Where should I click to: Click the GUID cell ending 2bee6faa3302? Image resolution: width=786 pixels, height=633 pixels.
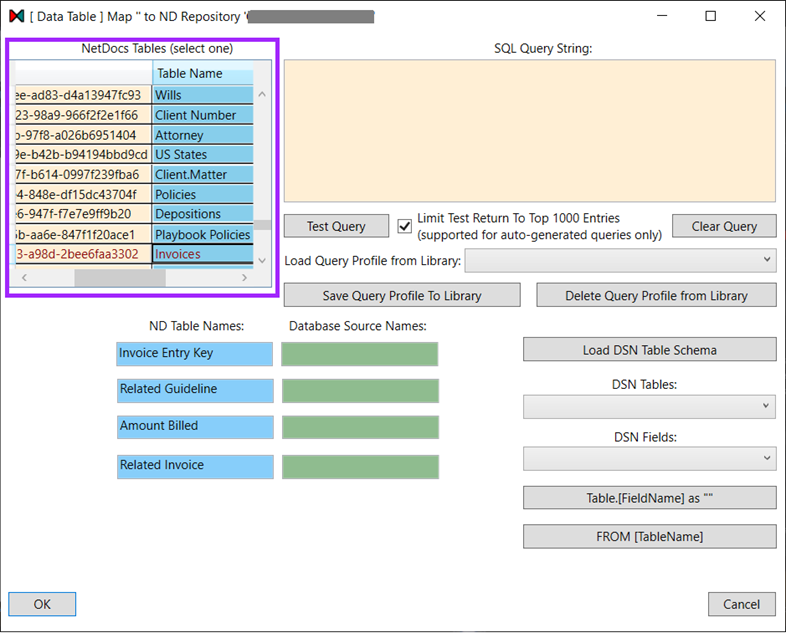[x=83, y=254]
